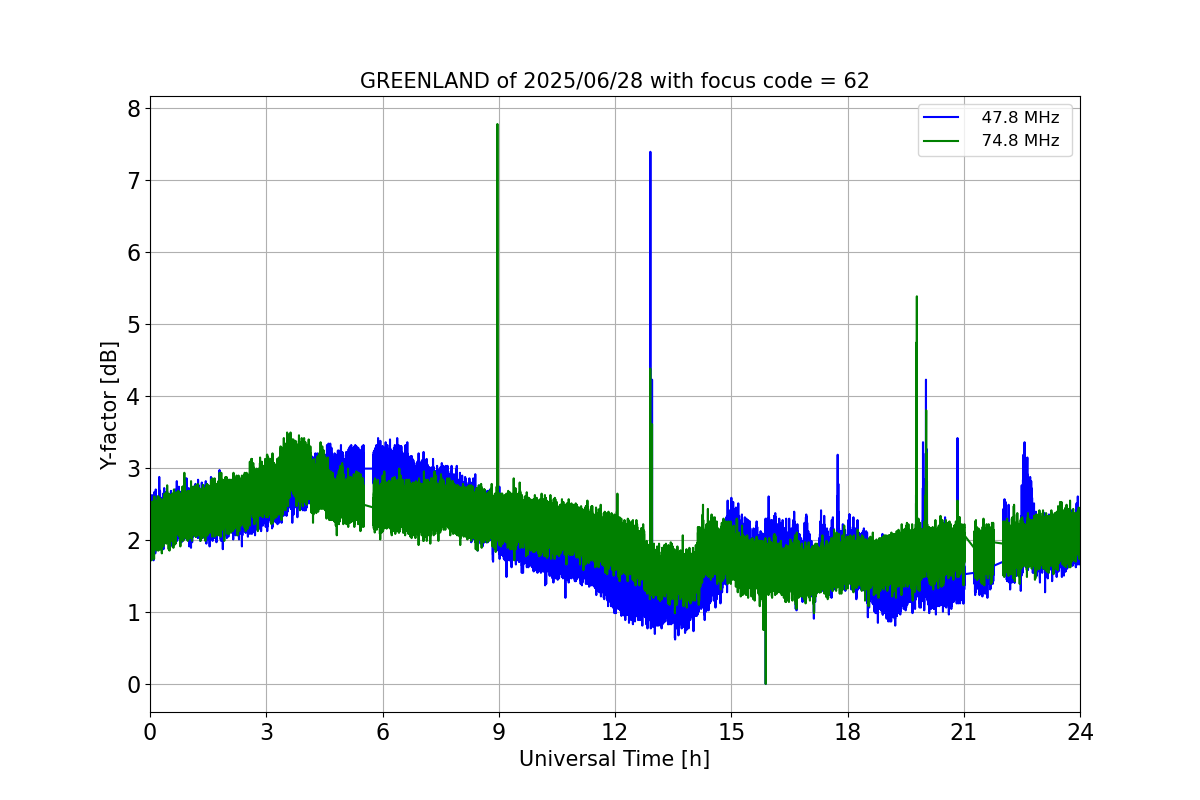This screenshot has width=1200, height=800.
Task: Click the blue line sample in legend
Action: click(942, 118)
